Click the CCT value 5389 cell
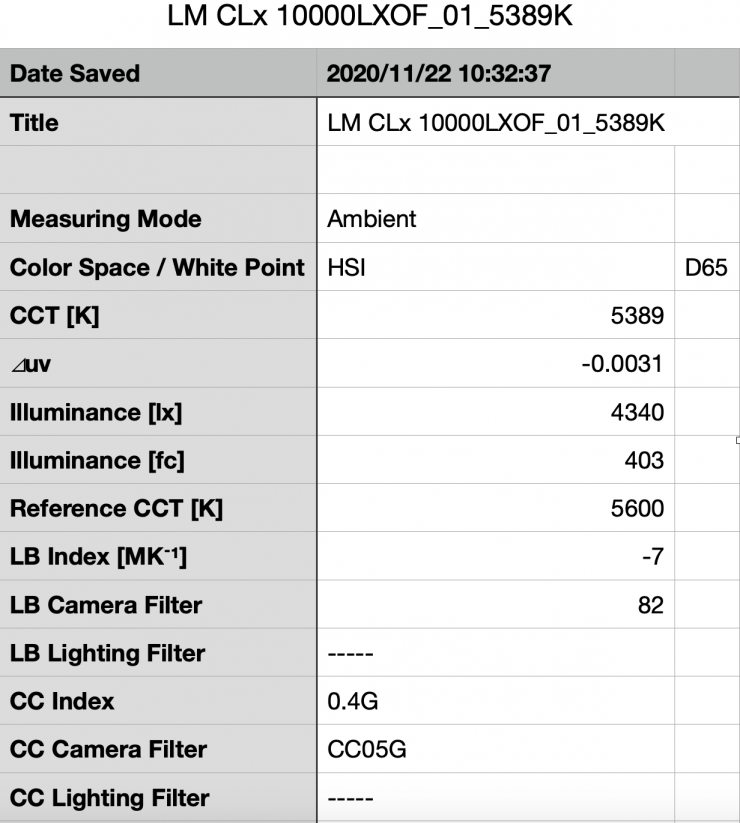The width and height of the screenshot is (740, 823). [496, 316]
